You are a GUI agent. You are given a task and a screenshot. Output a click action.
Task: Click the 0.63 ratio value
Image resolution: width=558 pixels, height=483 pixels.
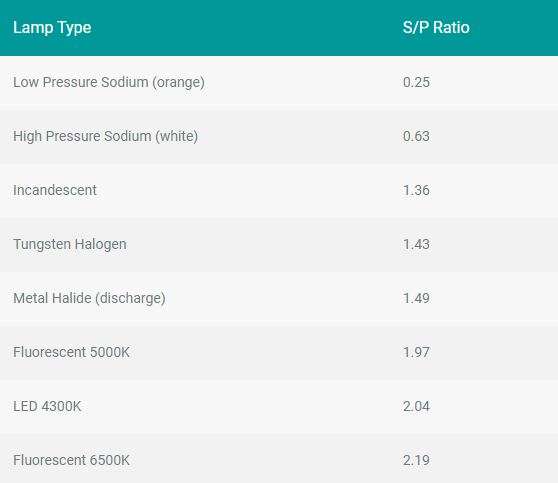[416, 136]
